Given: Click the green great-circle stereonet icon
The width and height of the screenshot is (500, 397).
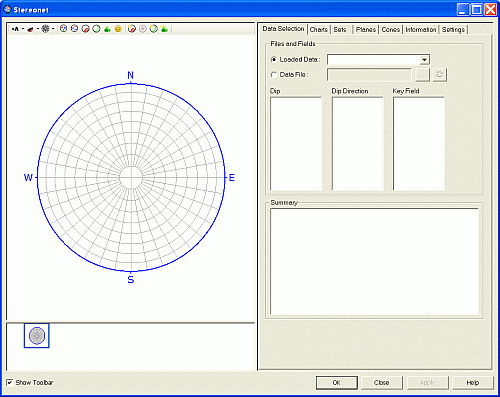Looking at the screenshot, I should [x=96, y=29].
